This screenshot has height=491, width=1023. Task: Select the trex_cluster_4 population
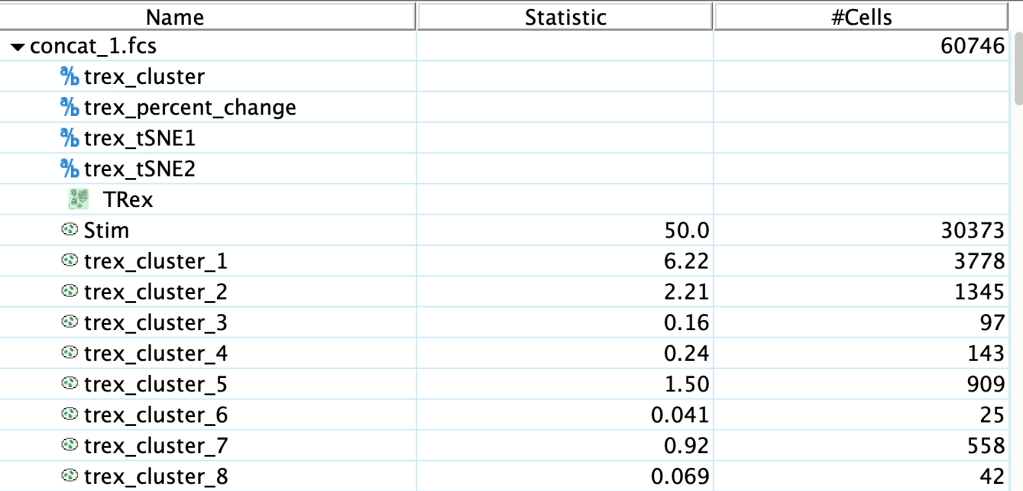tap(155, 354)
